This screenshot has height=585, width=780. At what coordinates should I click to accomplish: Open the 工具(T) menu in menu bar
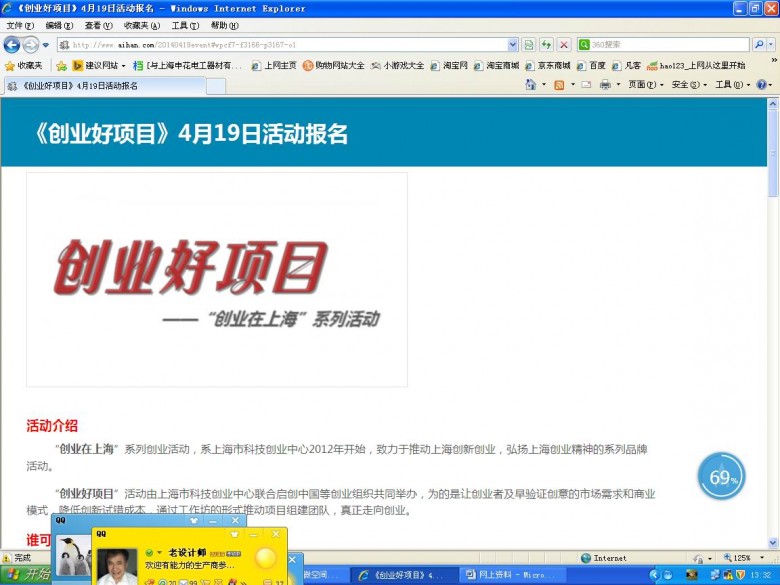(185, 25)
